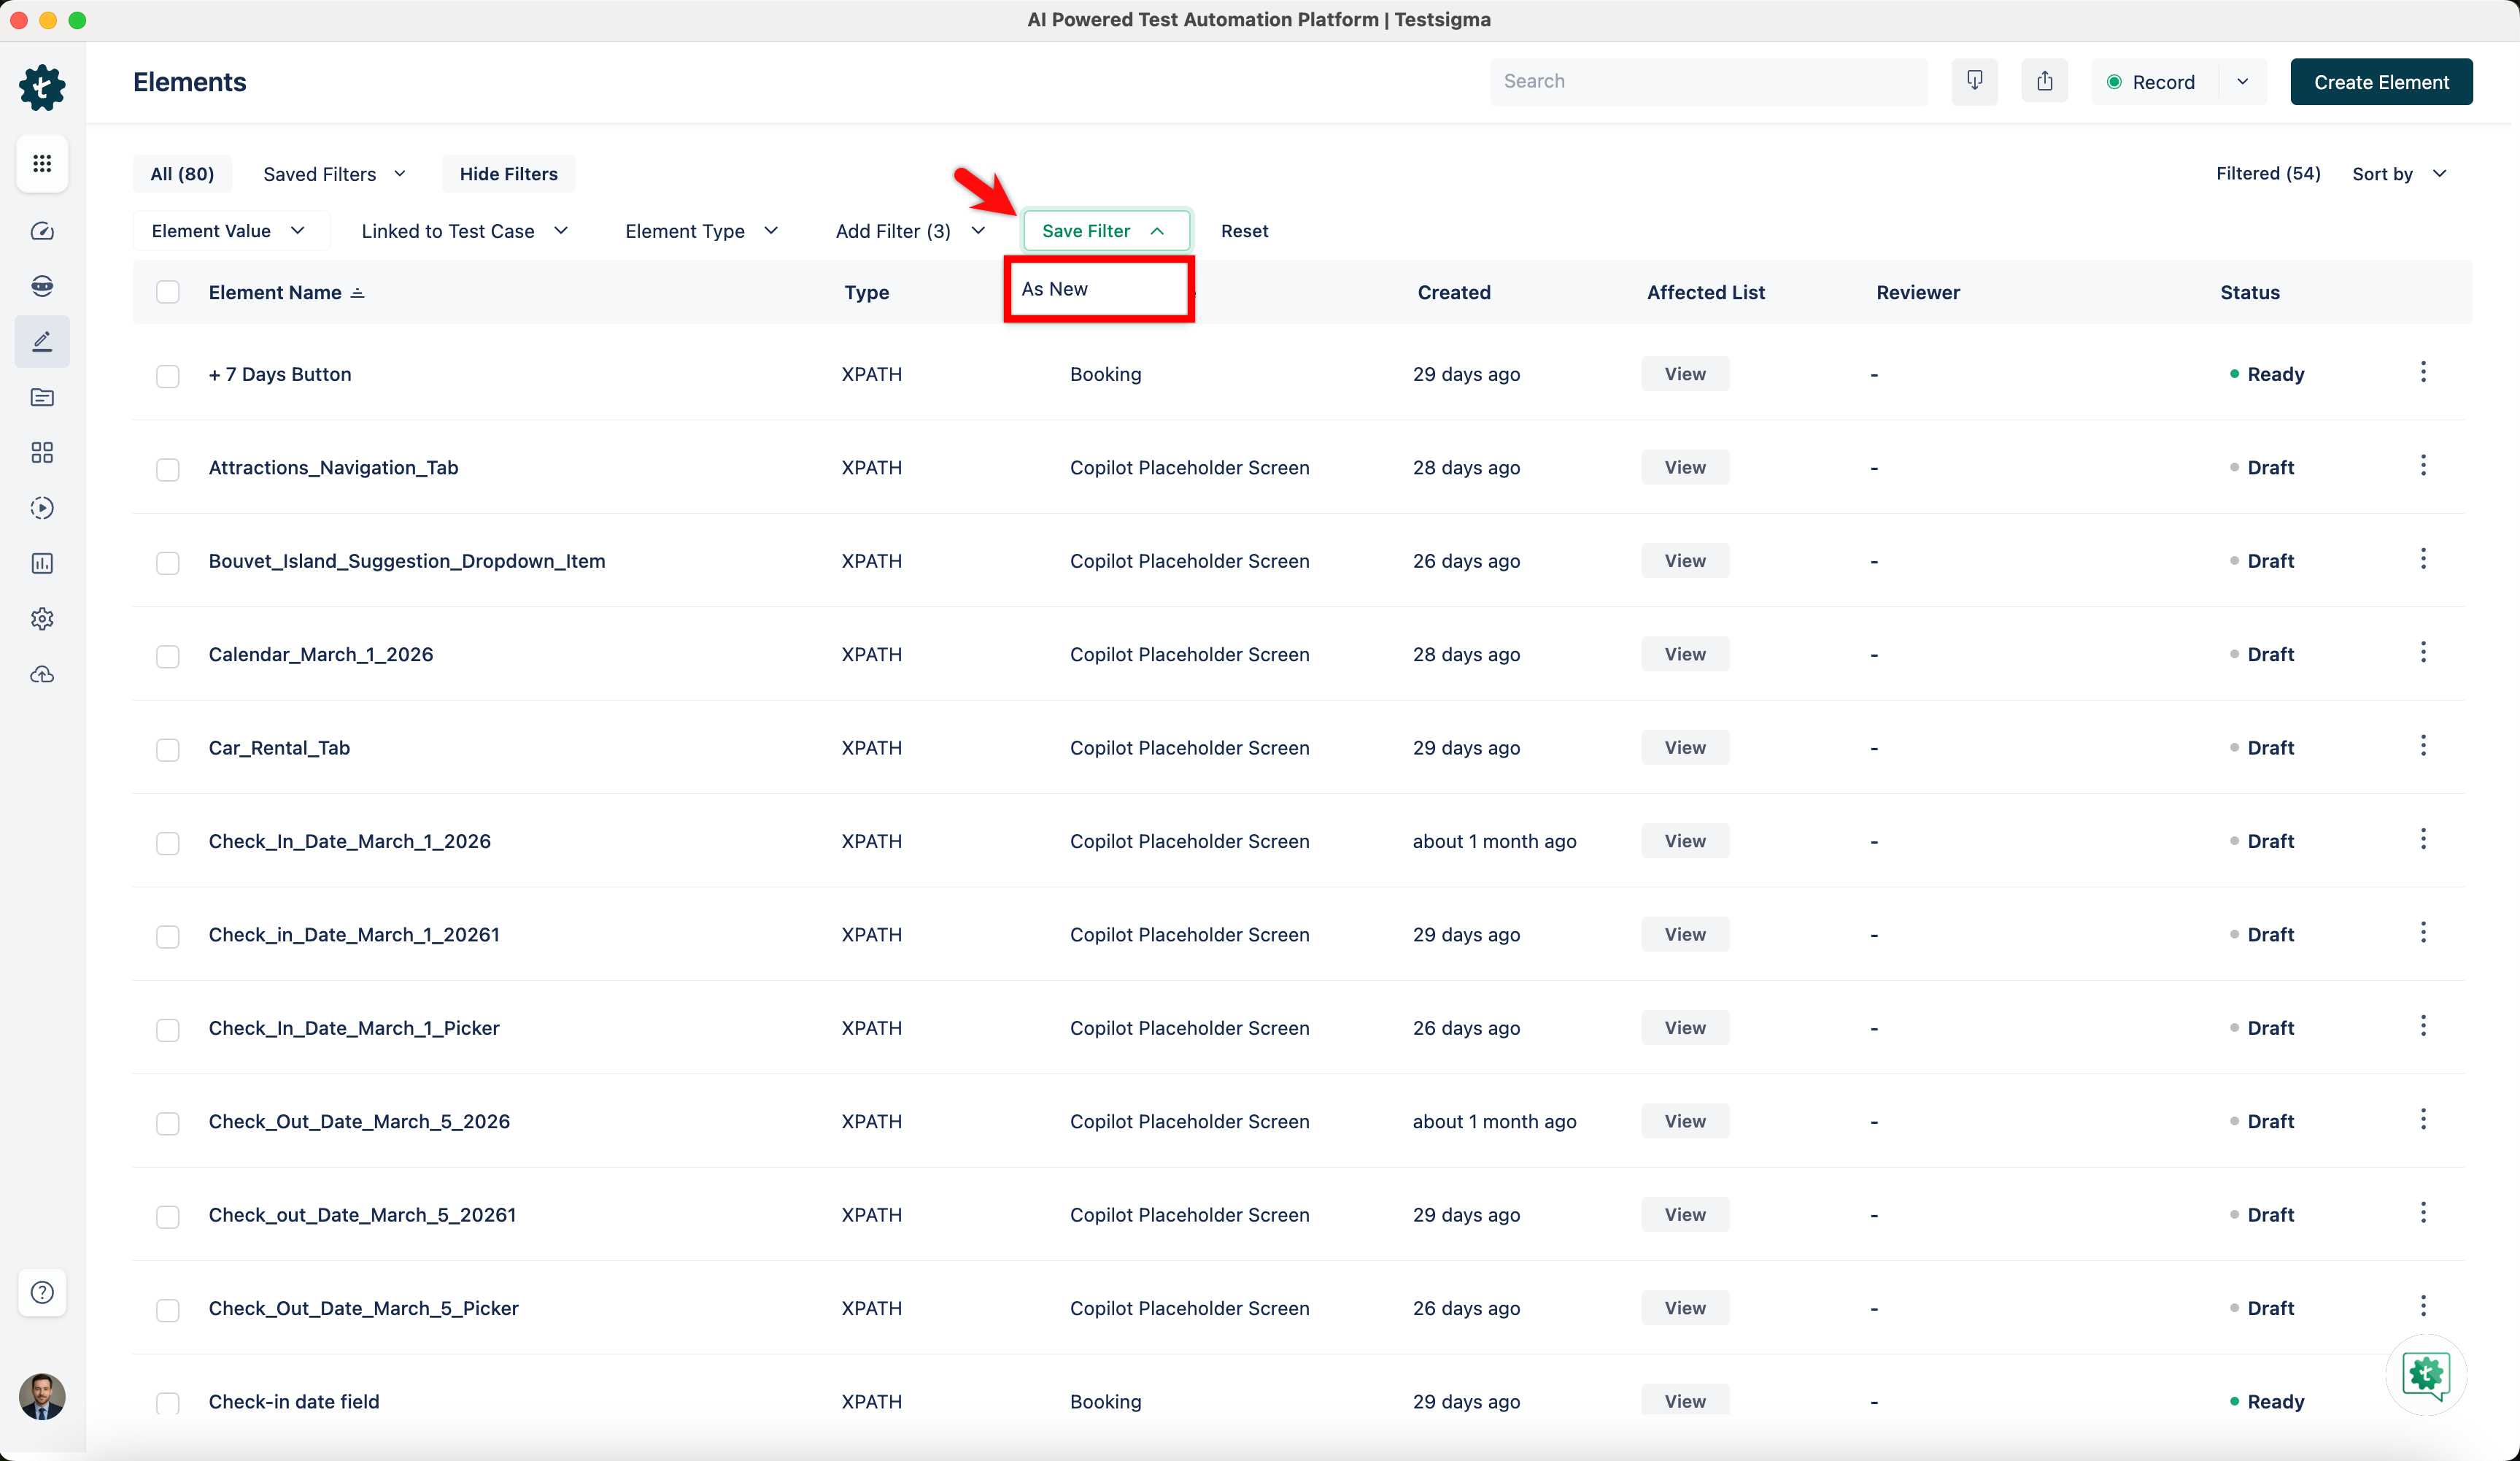2520x1461 pixels.
Task: Open kebab menu for + 7 Days Button
Action: tap(2422, 372)
